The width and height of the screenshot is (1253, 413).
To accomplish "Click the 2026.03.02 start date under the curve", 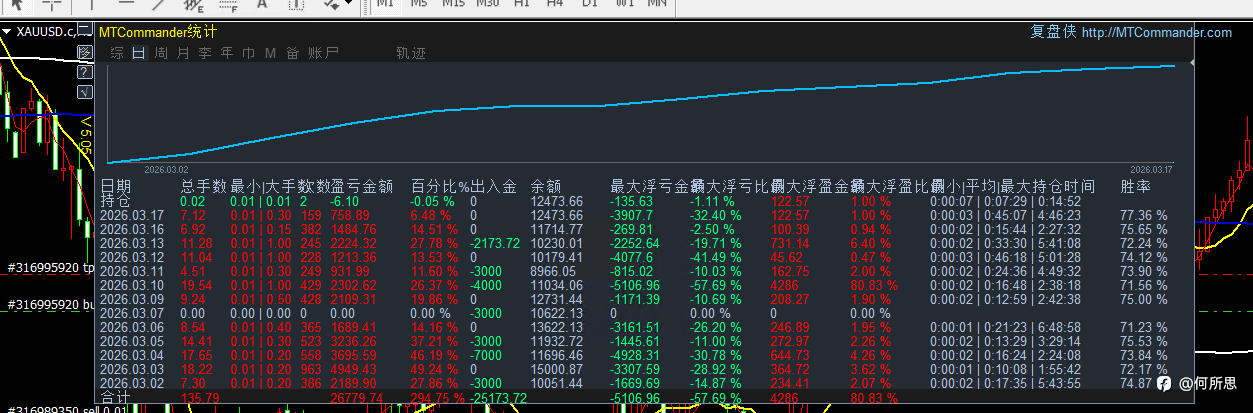I will (166, 170).
